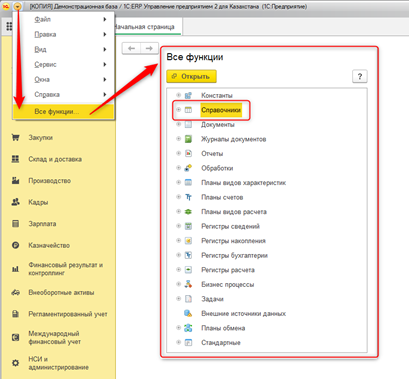The height and width of the screenshot is (379, 409).
Task: Open the Кадры people icon
Action: (15, 202)
